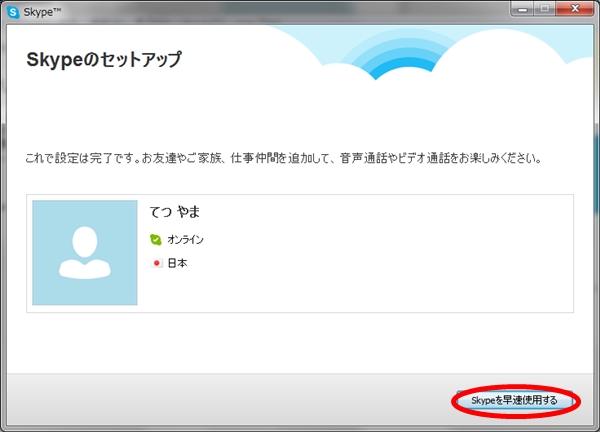Click the country text '日本'
The image size is (600, 432).
pyautogui.click(x=177, y=263)
